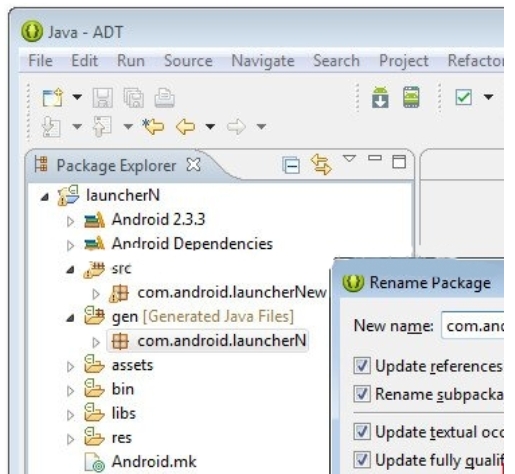
Task: Expand the libs folder
Action: tap(70, 415)
